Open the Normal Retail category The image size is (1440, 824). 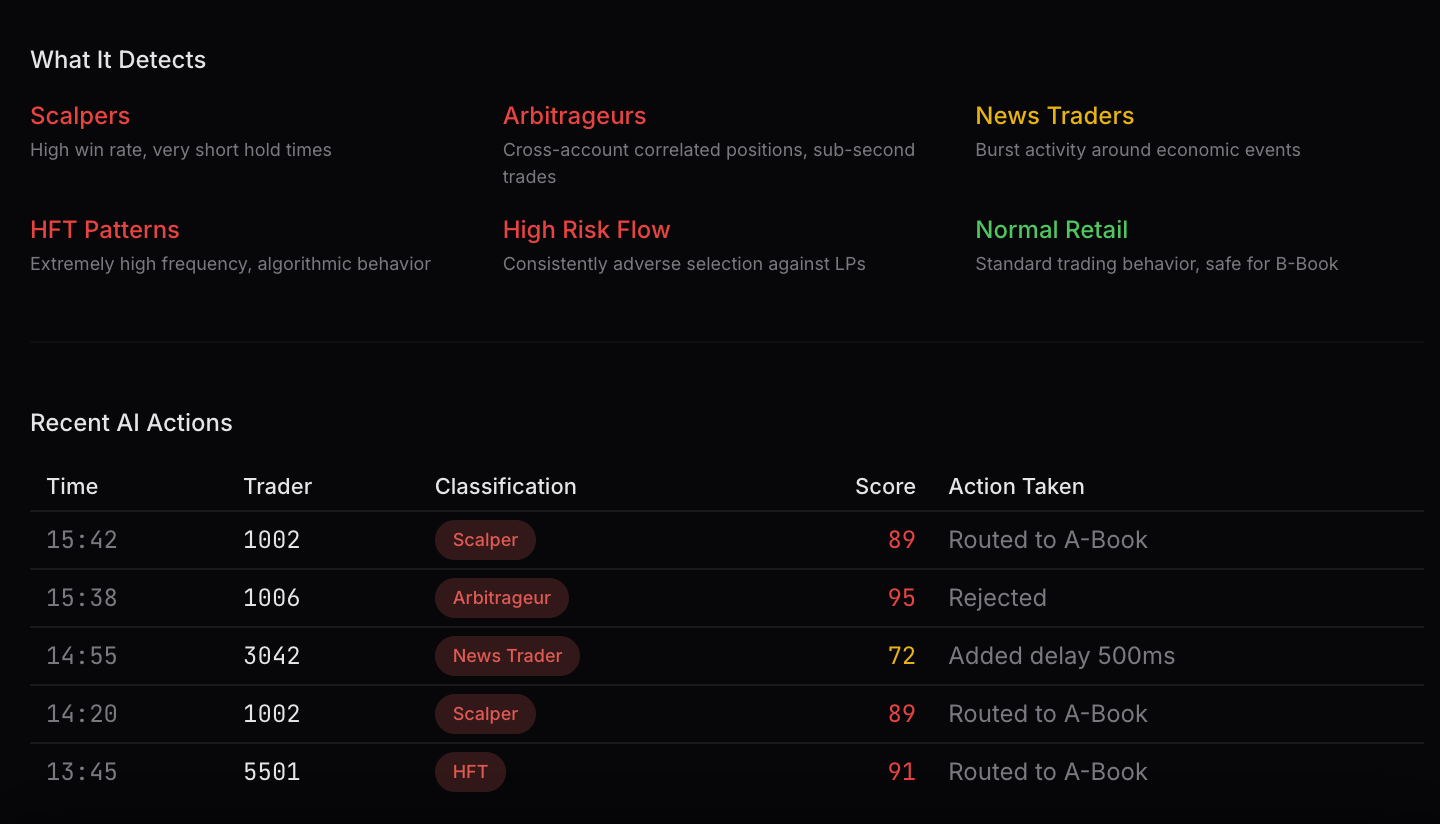point(1051,229)
